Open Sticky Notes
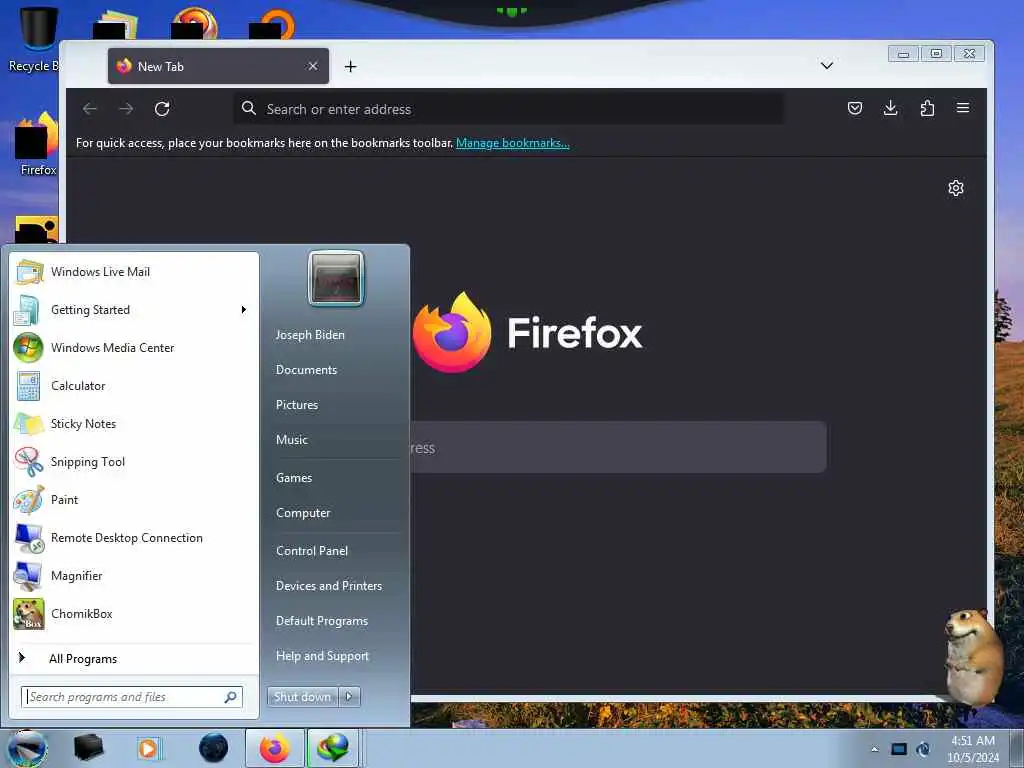The image size is (1024, 768). click(x=134, y=423)
